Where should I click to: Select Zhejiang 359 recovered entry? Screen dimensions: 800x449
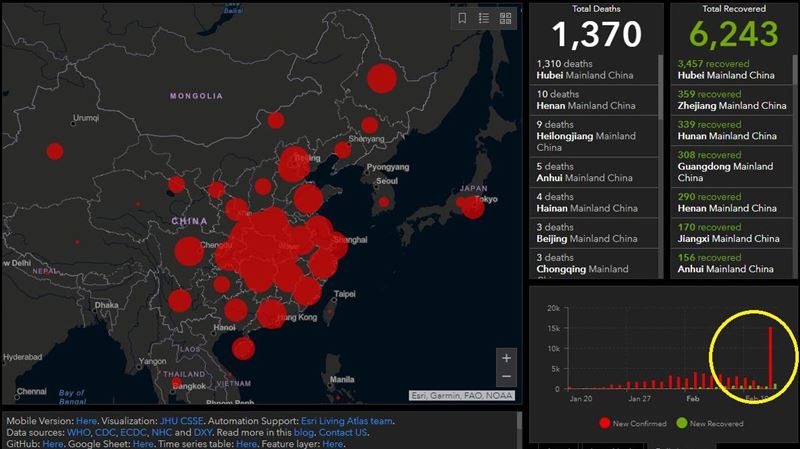point(732,100)
